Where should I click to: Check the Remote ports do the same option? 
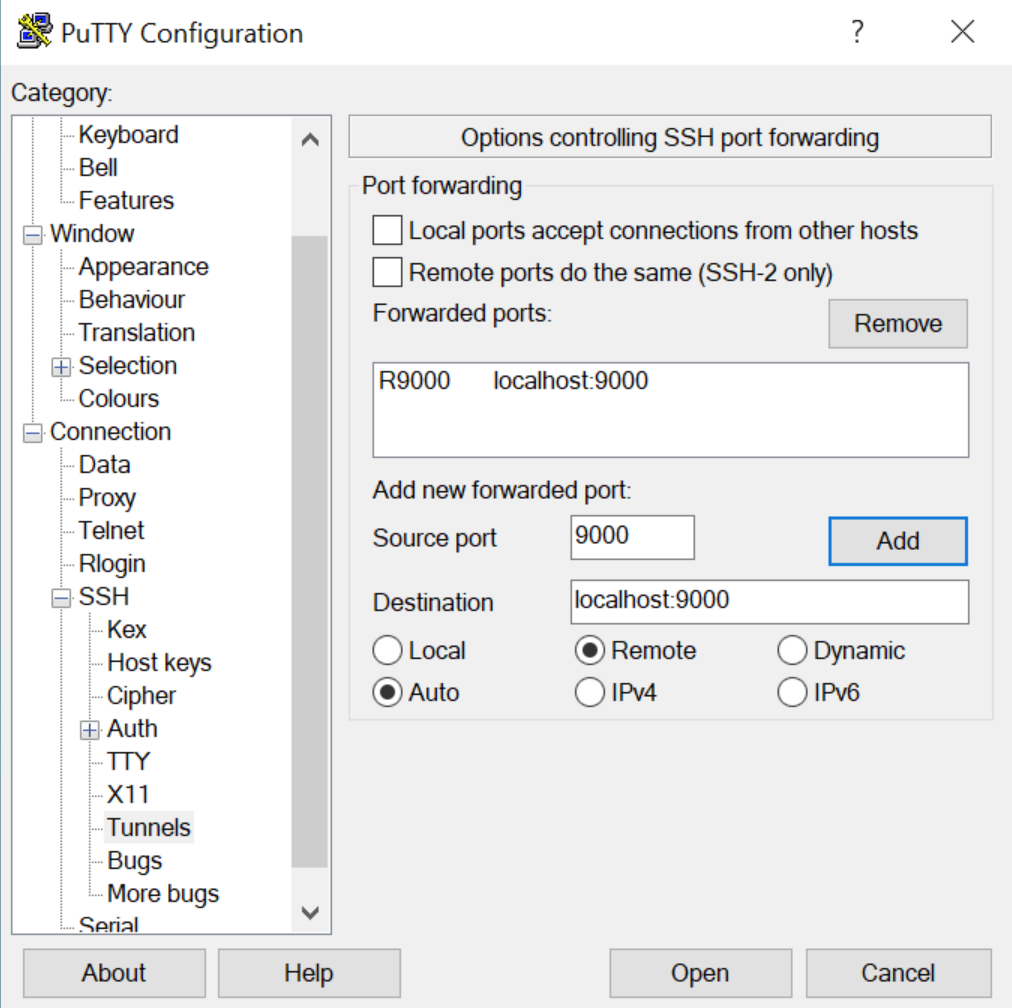tap(386, 271)
